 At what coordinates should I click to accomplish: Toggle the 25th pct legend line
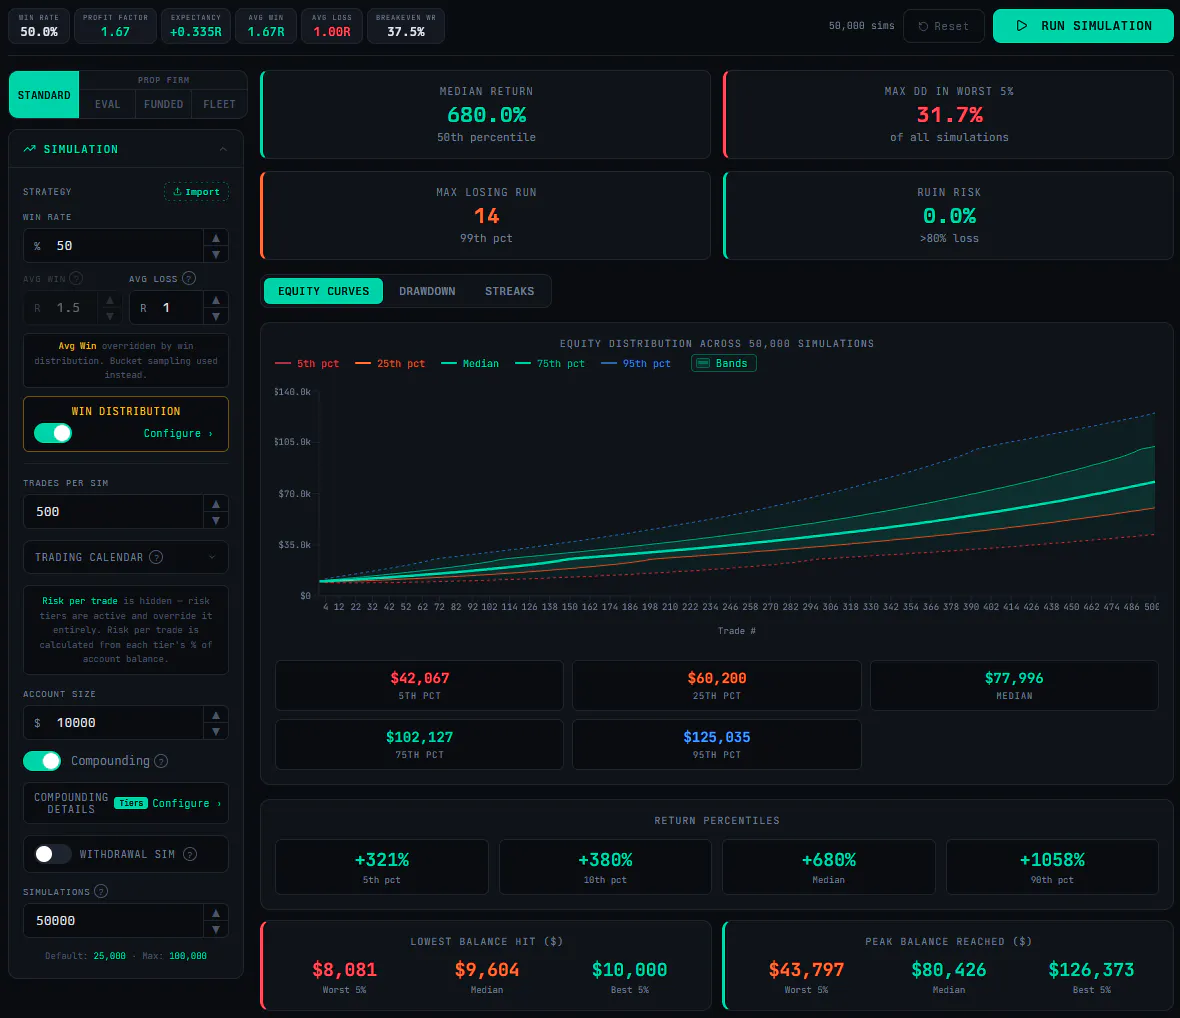coord(390,363)
